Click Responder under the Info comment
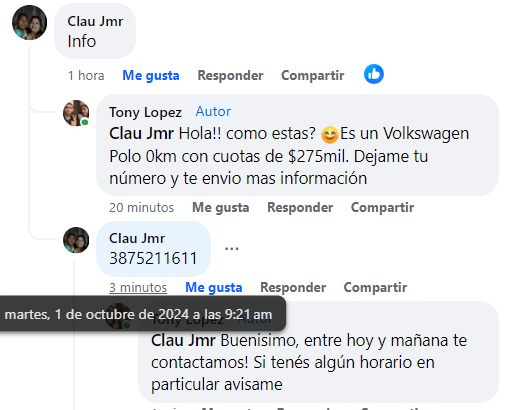 [x=230, y=75]
